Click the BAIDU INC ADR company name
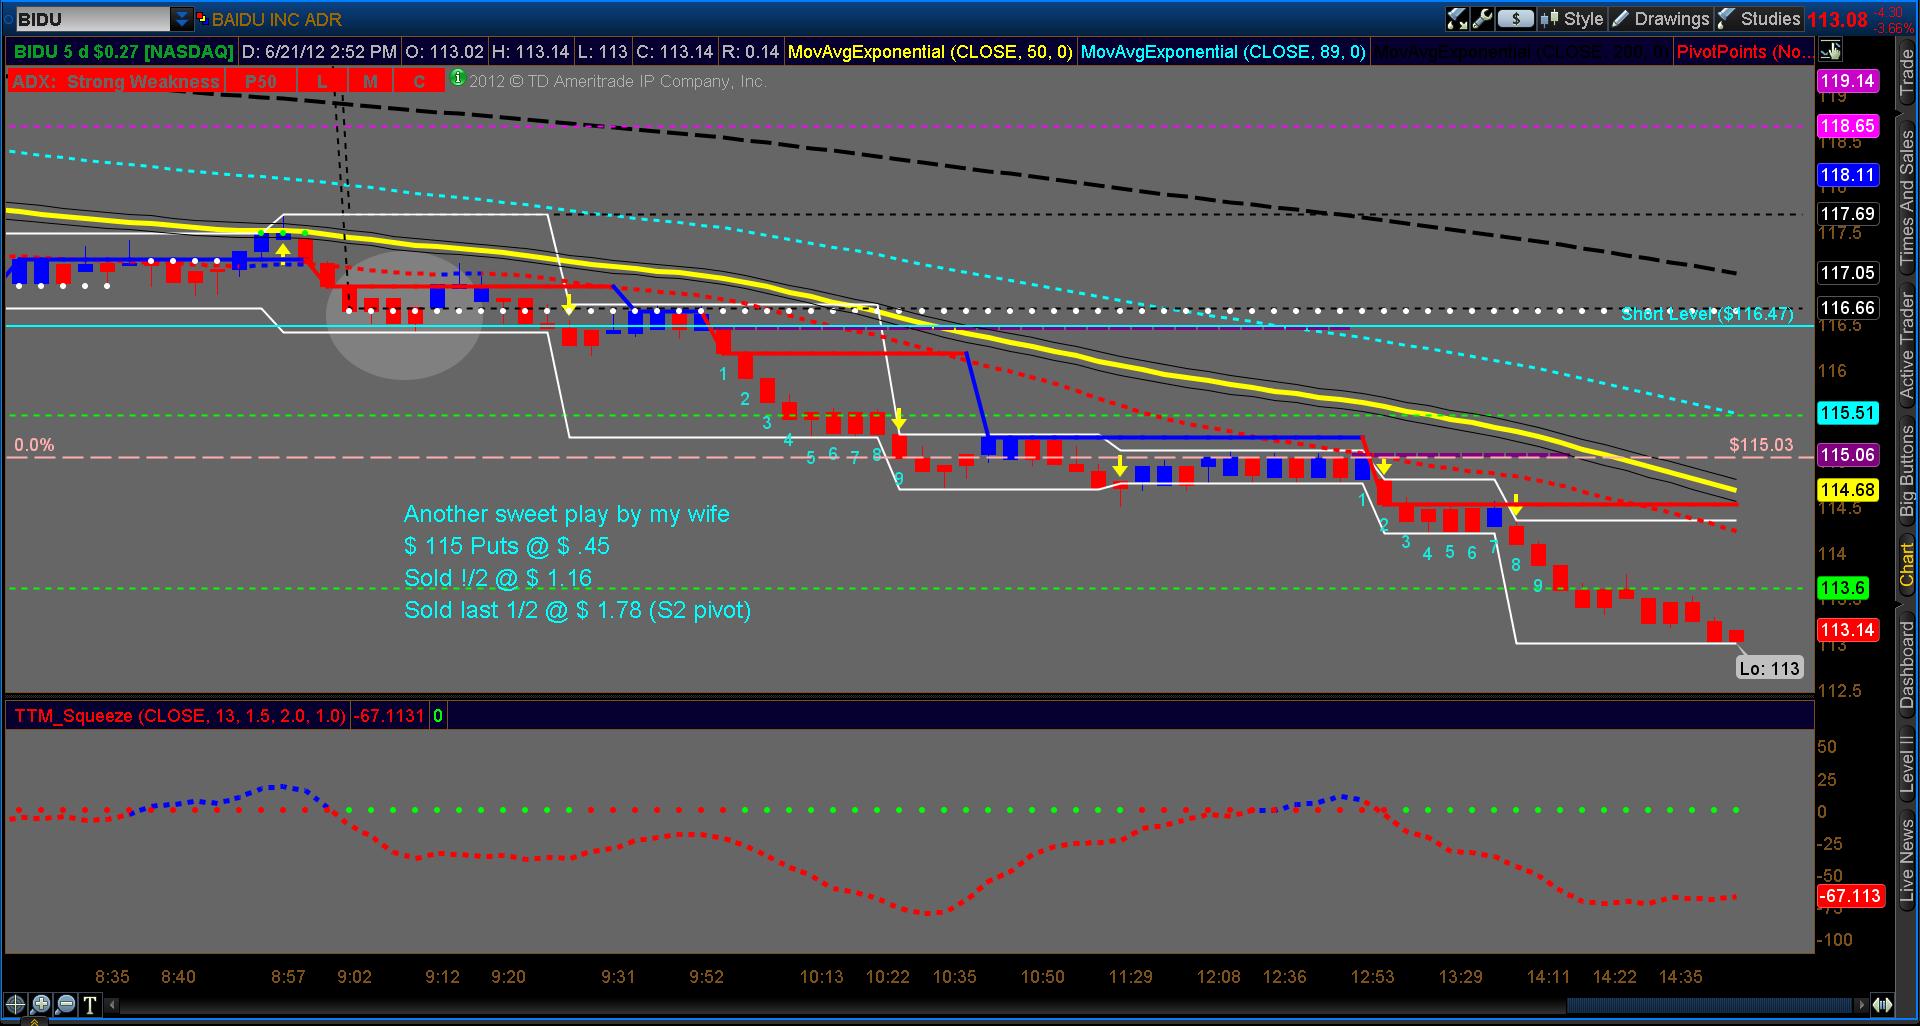Screen dimensions: 1920x1026 tap(277, 19)
